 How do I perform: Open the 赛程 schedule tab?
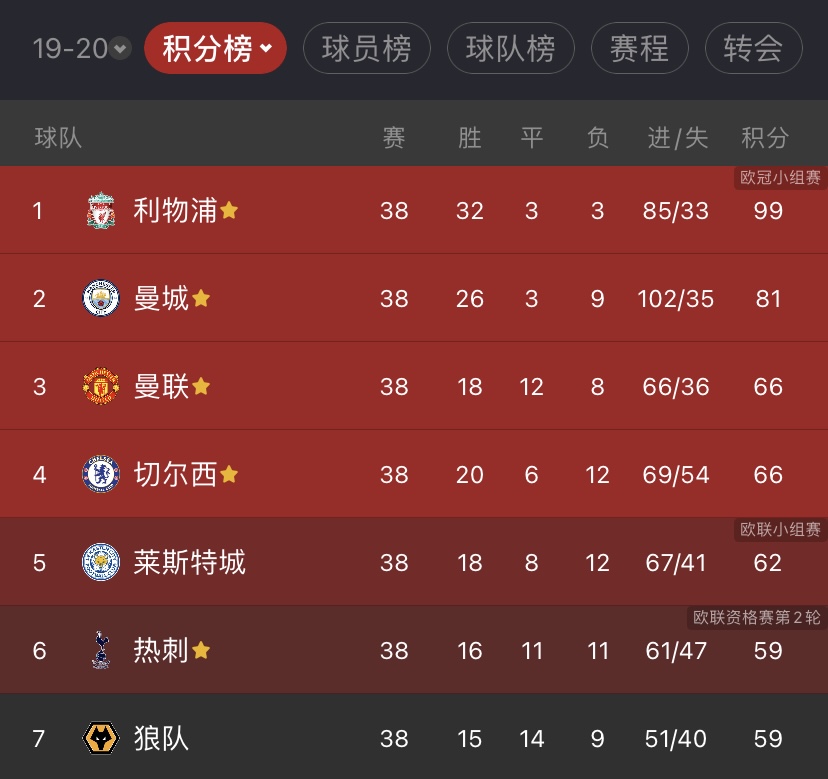(640, 48)
